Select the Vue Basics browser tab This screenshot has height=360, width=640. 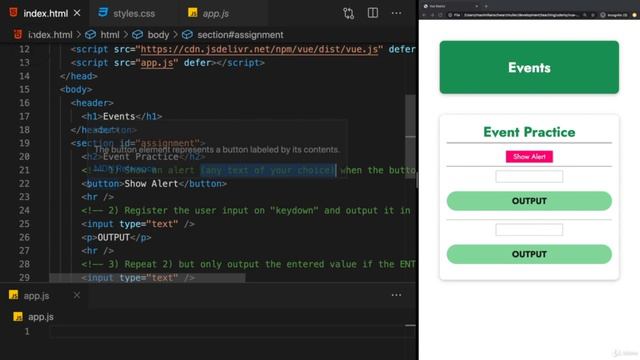click(451, 6)
